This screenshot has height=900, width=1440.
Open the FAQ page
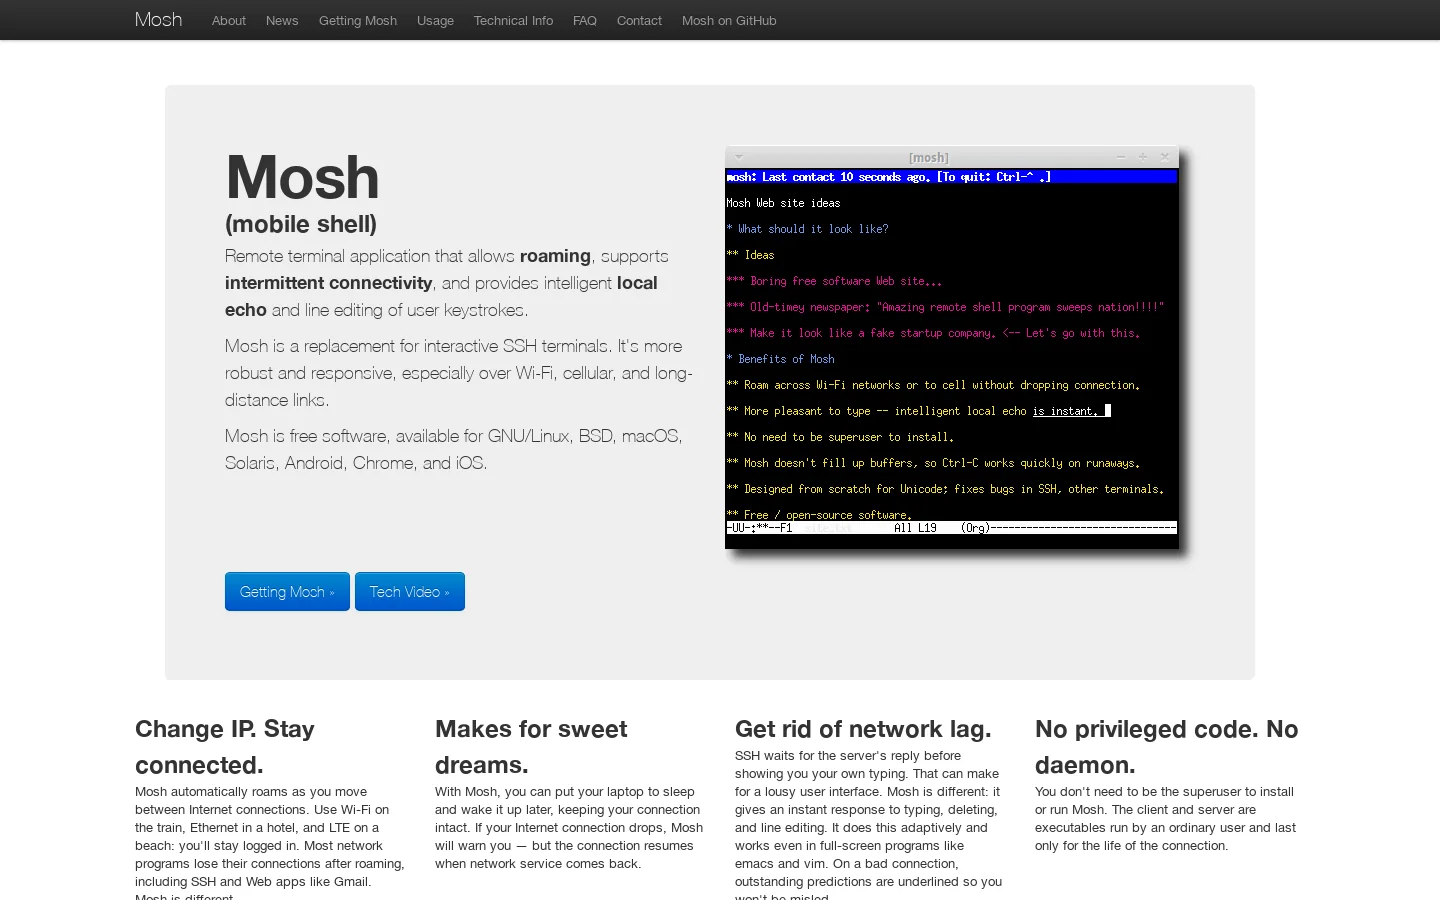coord(585,20)
